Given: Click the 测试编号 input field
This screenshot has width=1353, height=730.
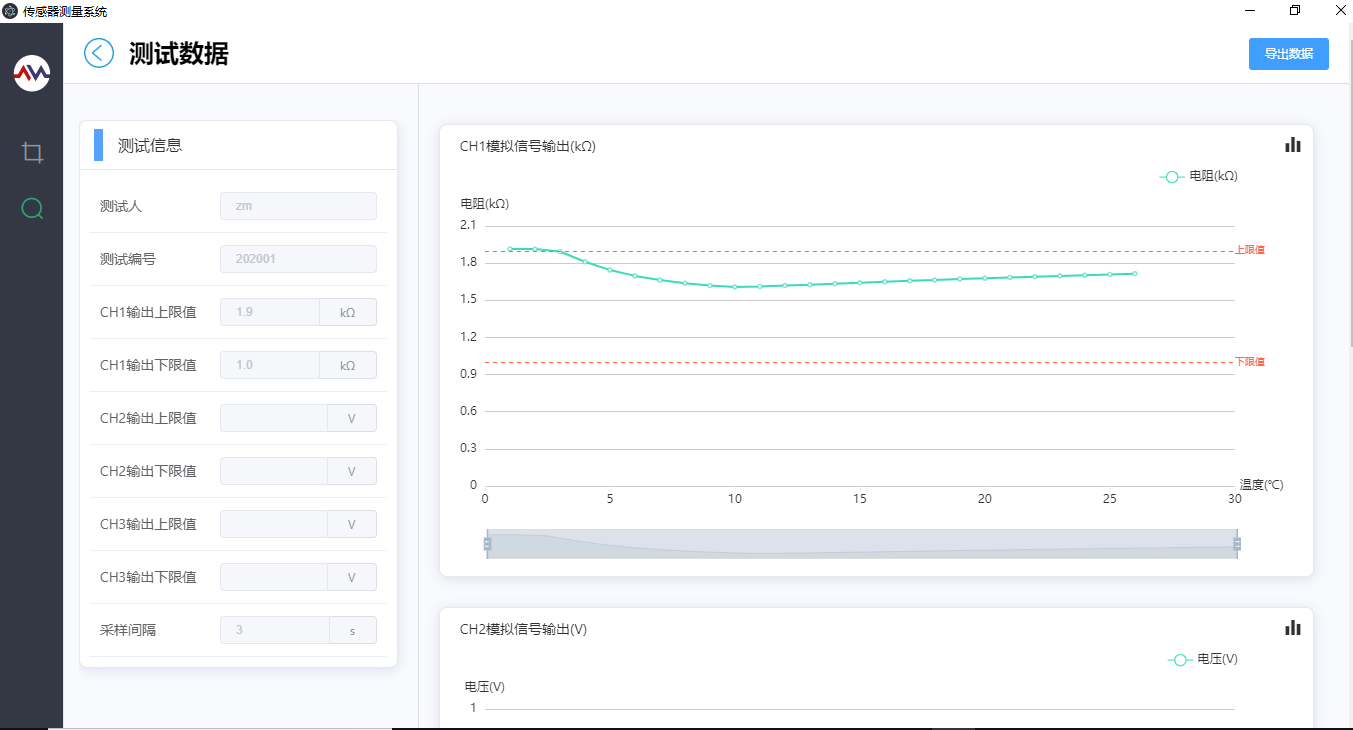Looking at the screenshot, I should tap(298, 259).
